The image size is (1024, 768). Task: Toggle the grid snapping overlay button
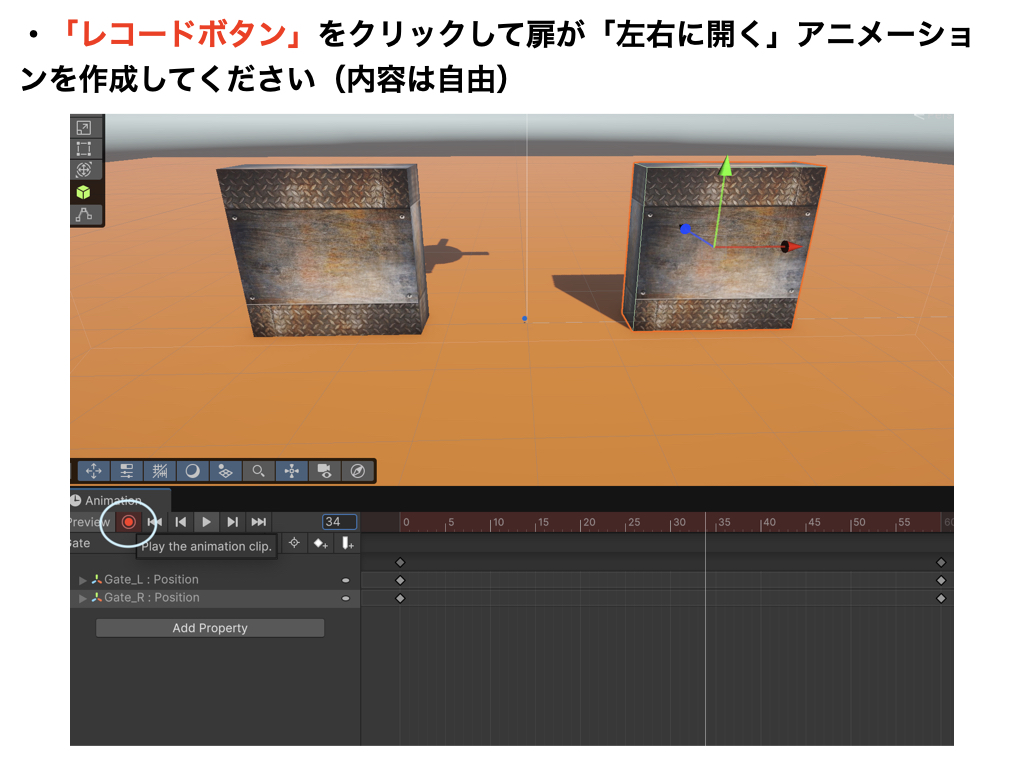(x=160, y=470)
